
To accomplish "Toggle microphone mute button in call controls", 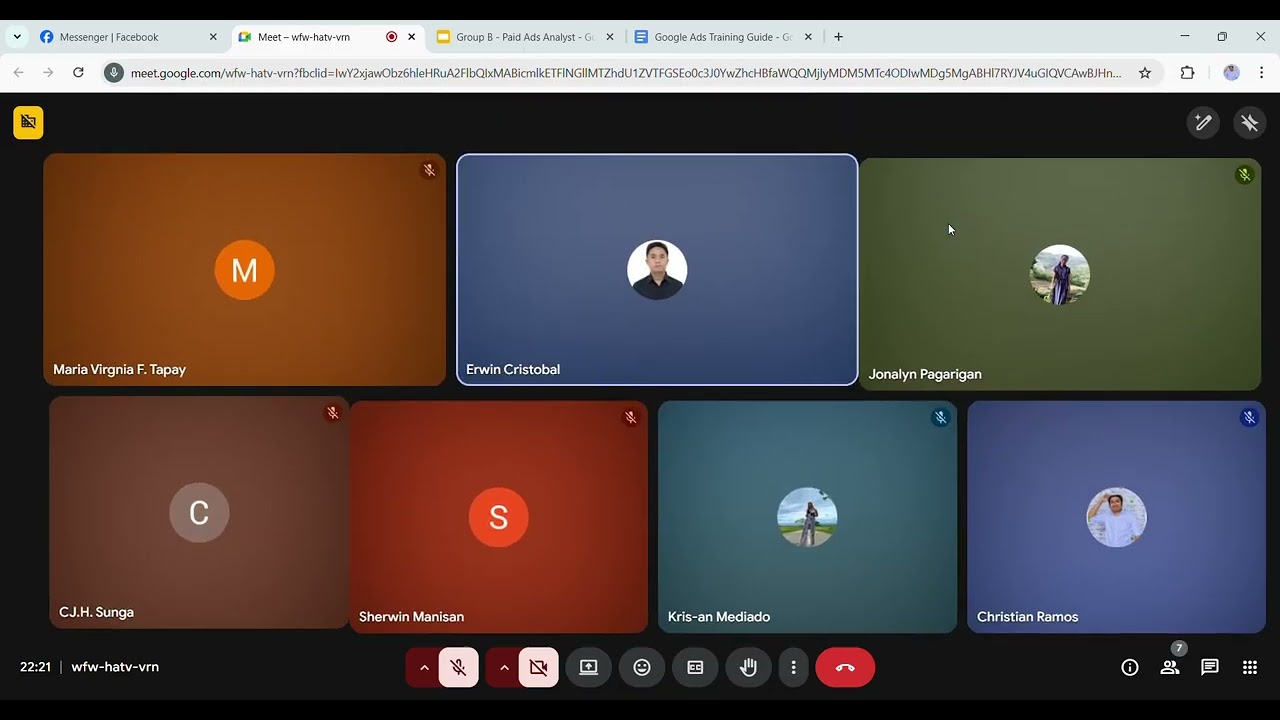I will coord(458,667).
